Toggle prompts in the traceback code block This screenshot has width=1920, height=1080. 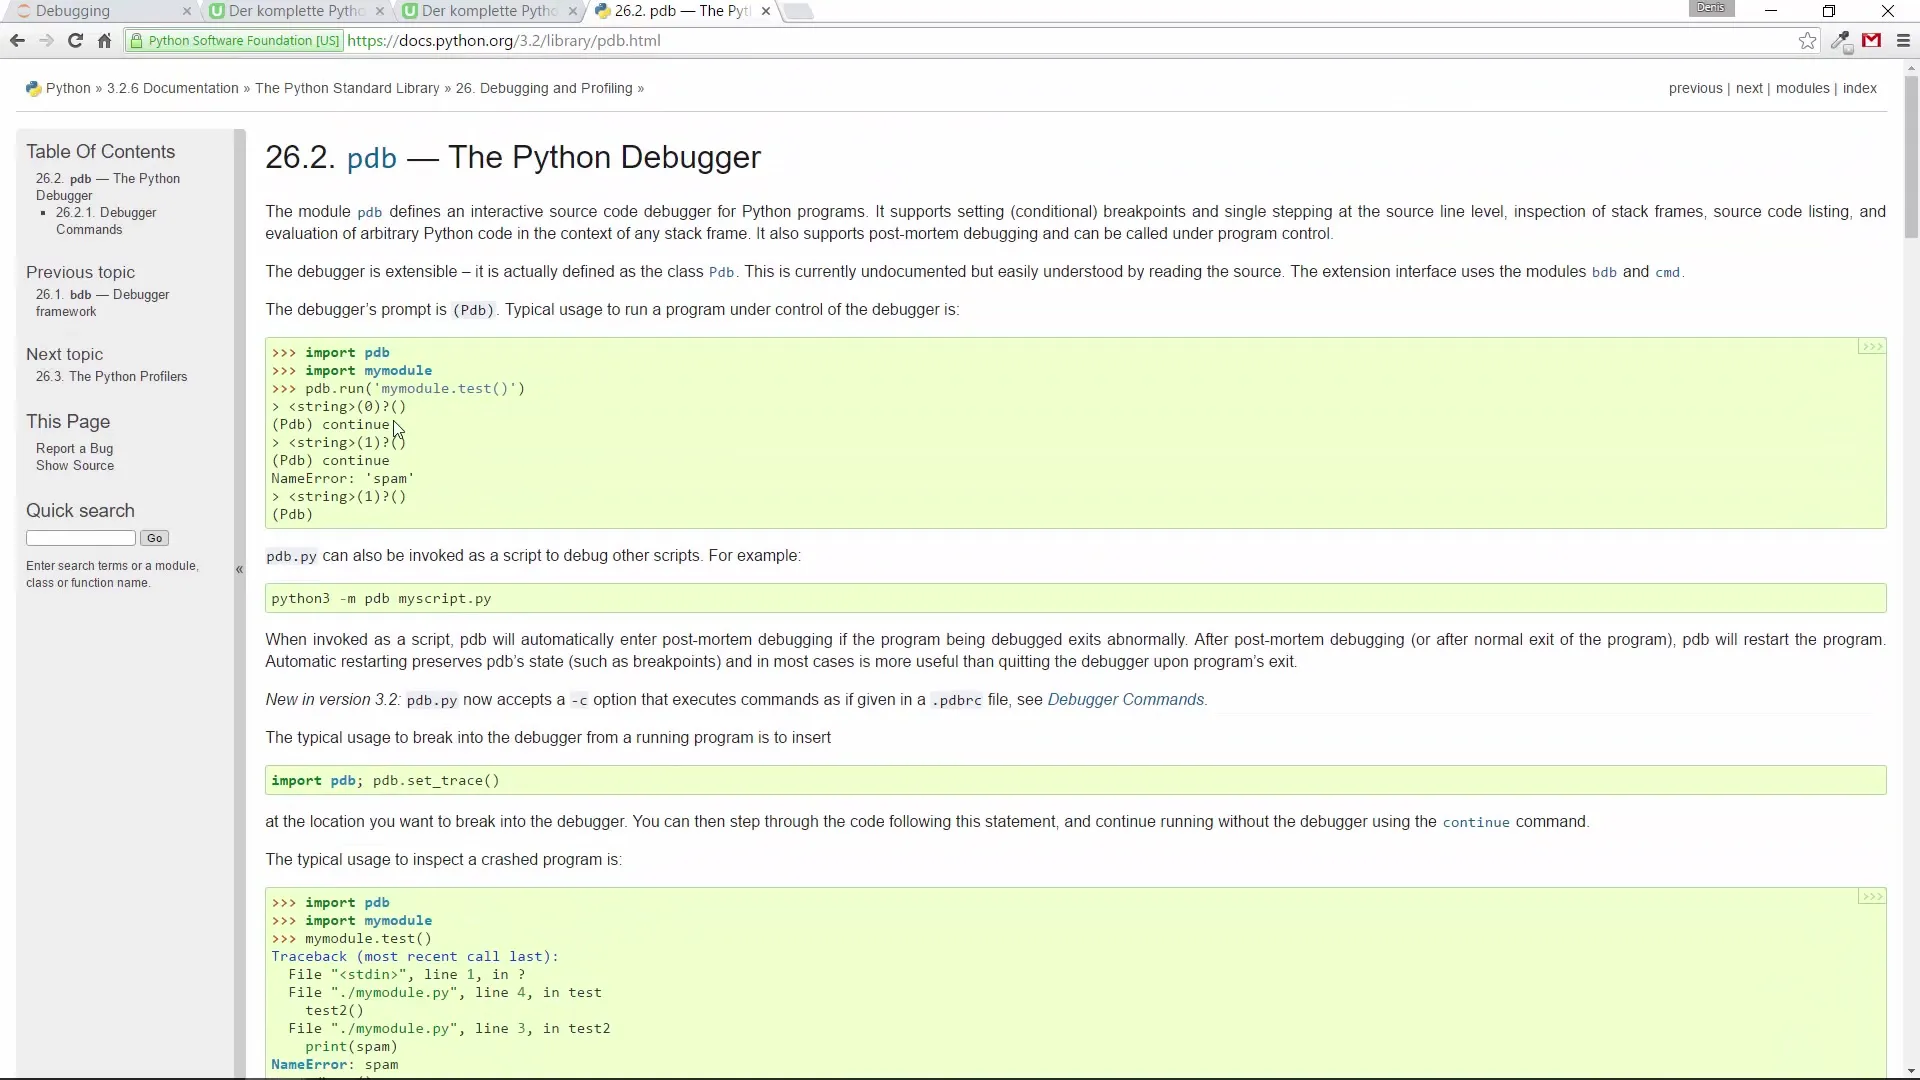pos(1871,897)
